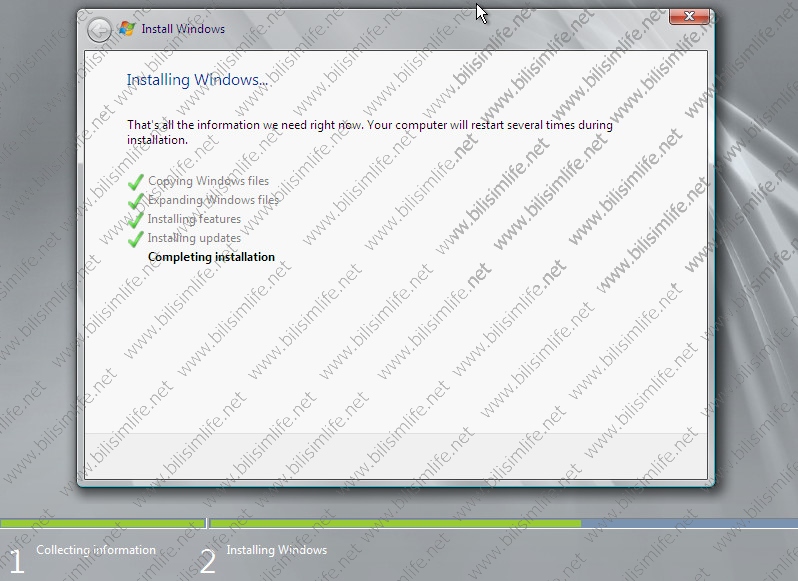Image resolution: width=798 pixels, height=581 pixels.
Task: Click the back arrow button in title bar
Action: click(x=99, y=30)
